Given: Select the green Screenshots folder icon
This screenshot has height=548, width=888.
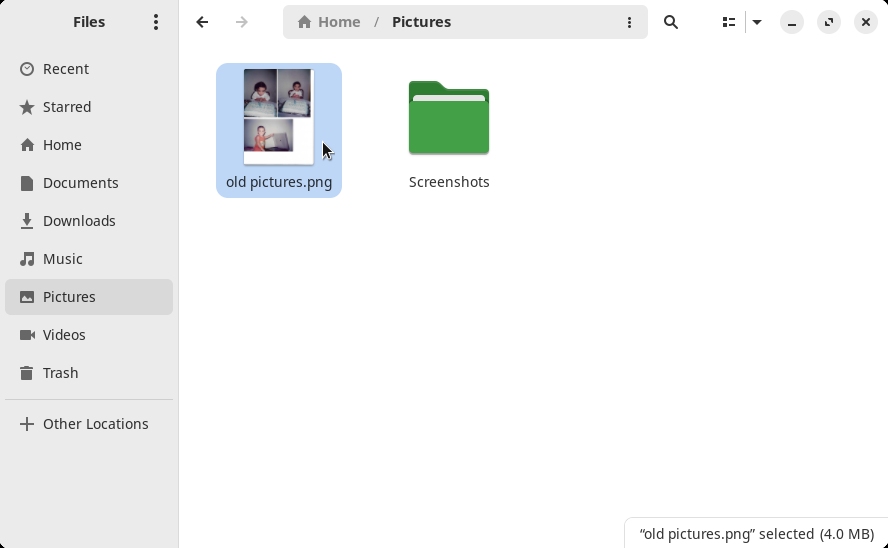Looking at the screenshot, I should coord(449,117).
